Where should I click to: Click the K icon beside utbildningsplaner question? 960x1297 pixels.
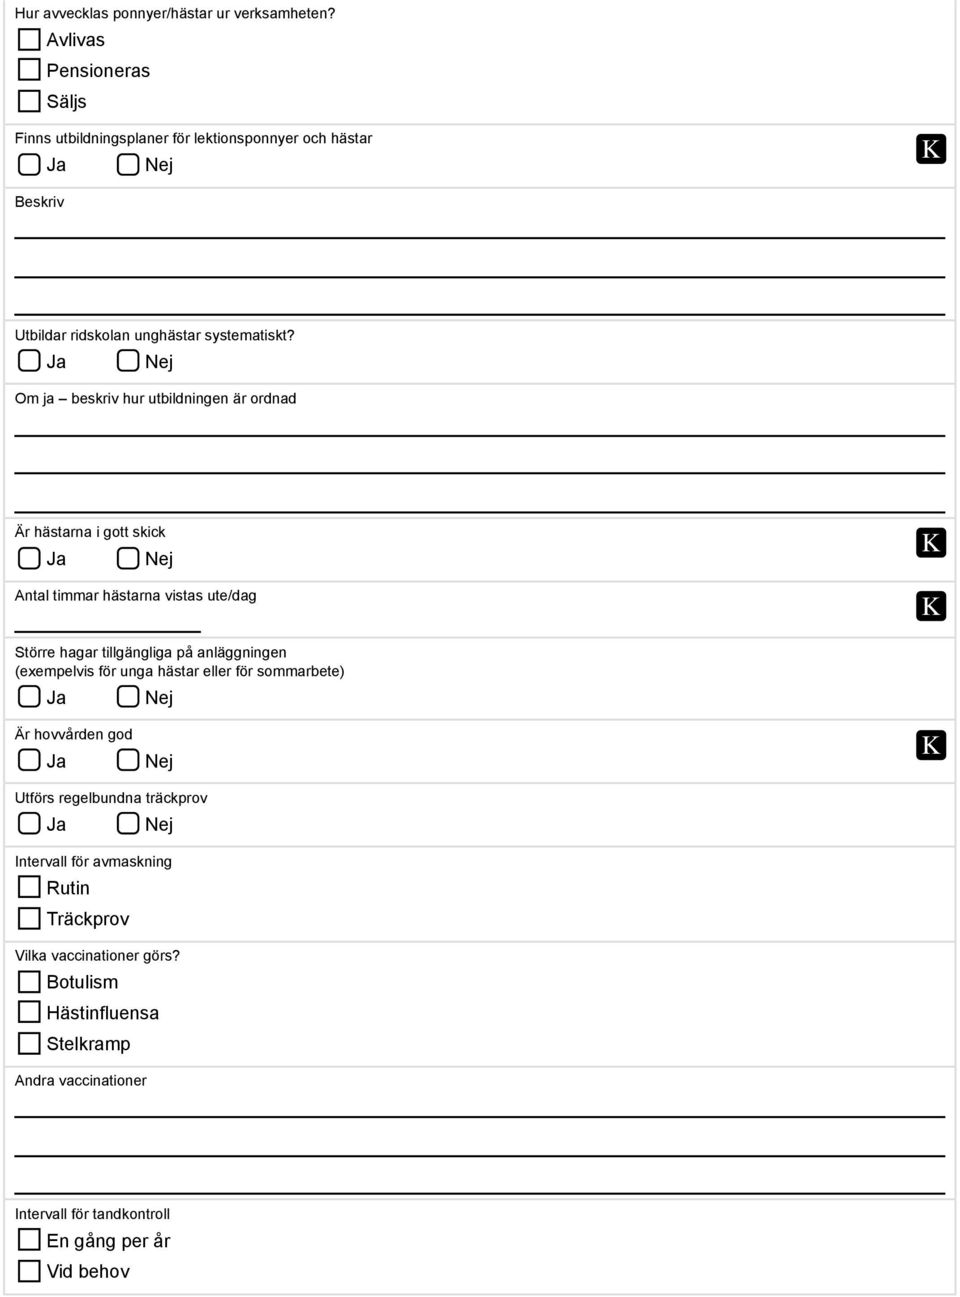pos(930,149)
